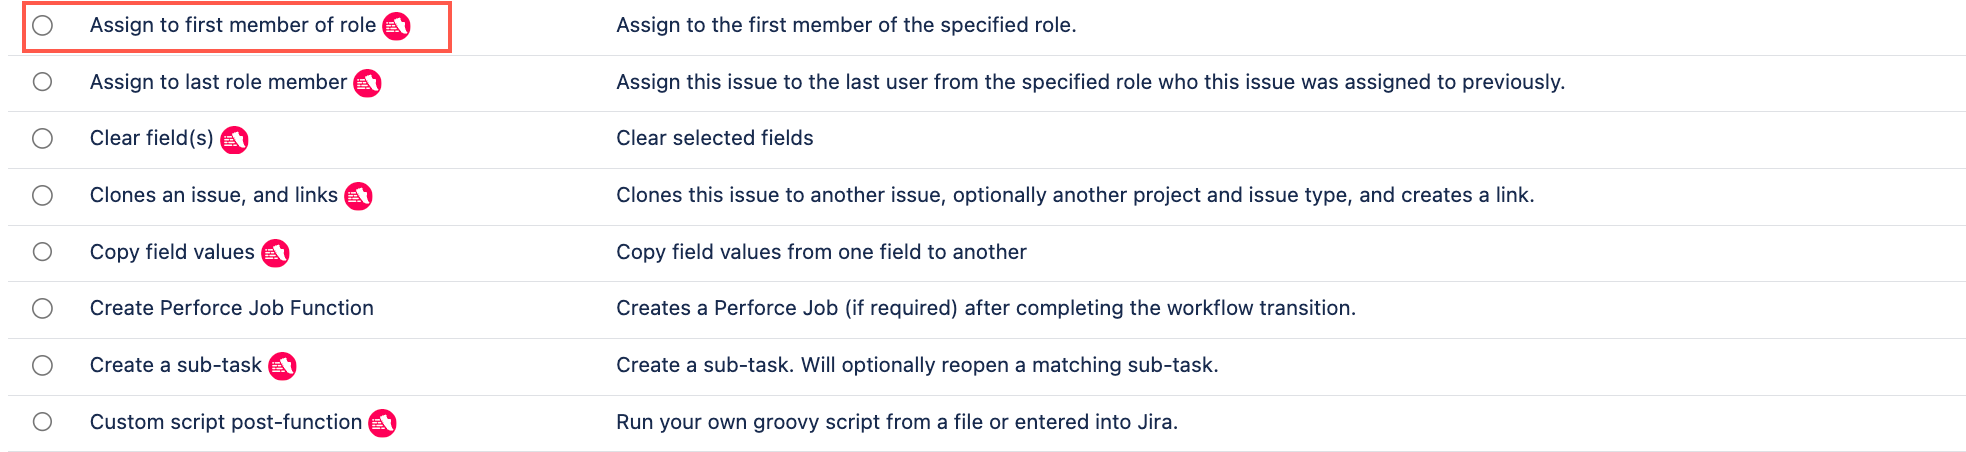Click ScriptRunner icon next to Copy field values
The image size is (1966, 452).
tap(275, 253)
